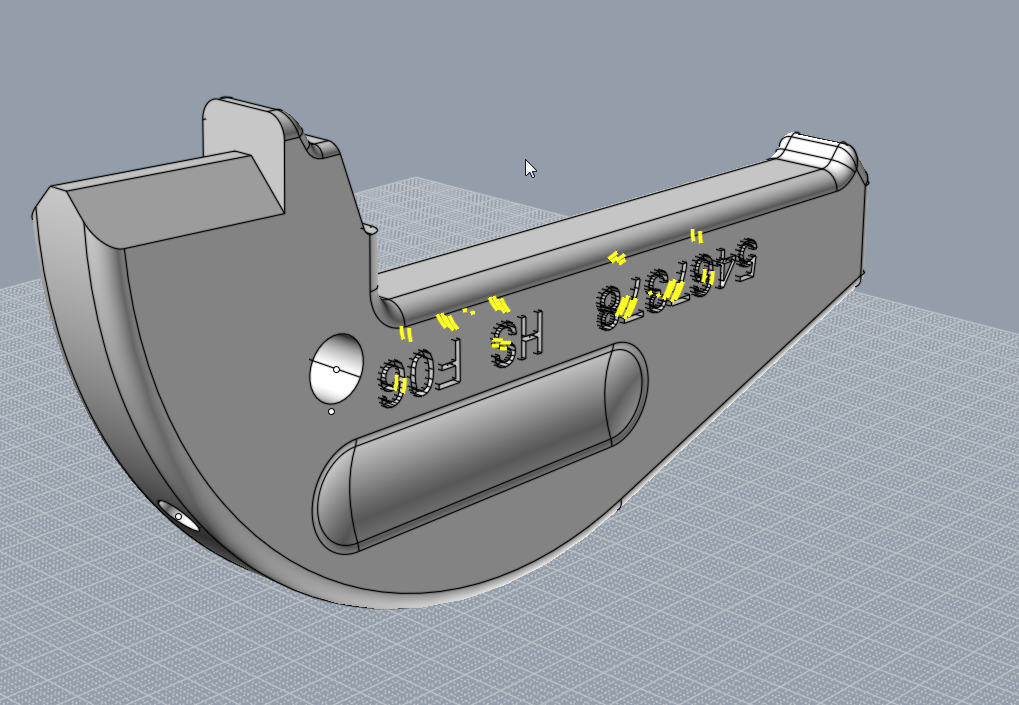
Task: Select the engraved "HS" letters on the model
Action: click(x=517, y=339)
